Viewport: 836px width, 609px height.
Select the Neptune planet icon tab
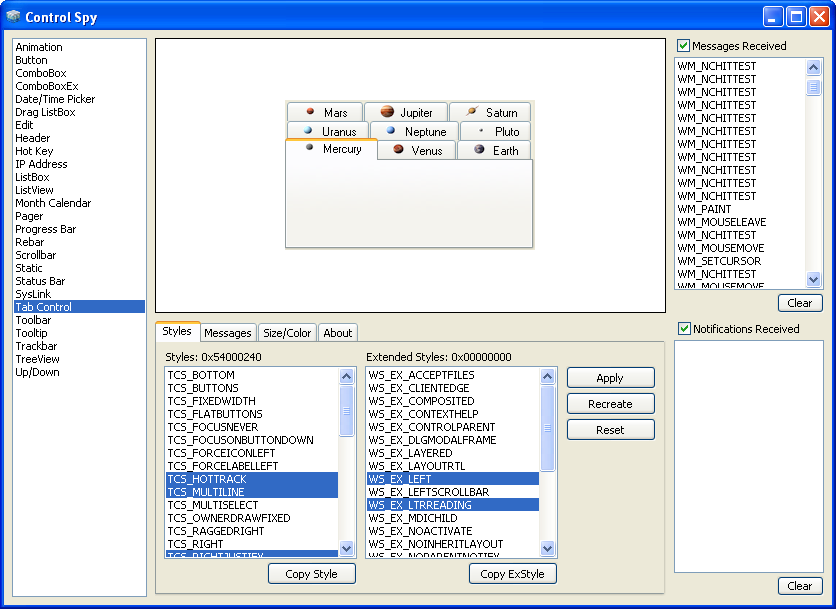point(414,131)
